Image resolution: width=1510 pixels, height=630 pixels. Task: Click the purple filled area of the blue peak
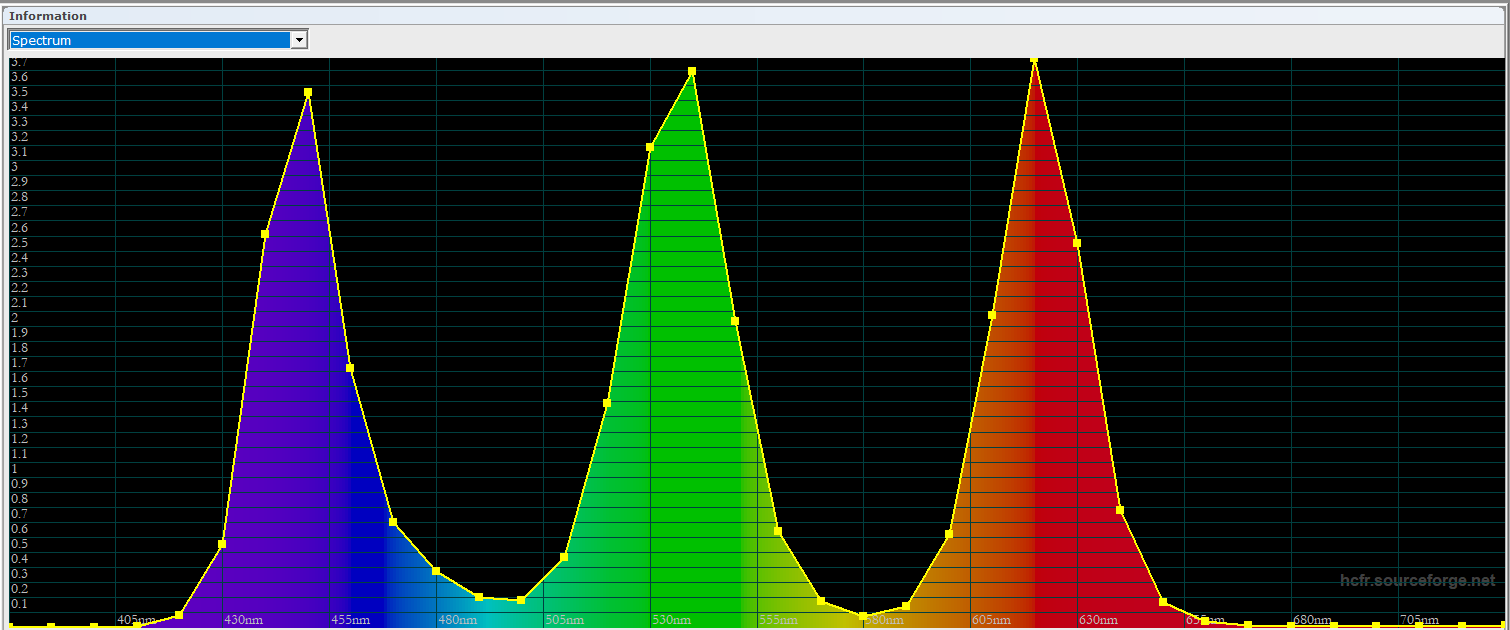[290, 400]
